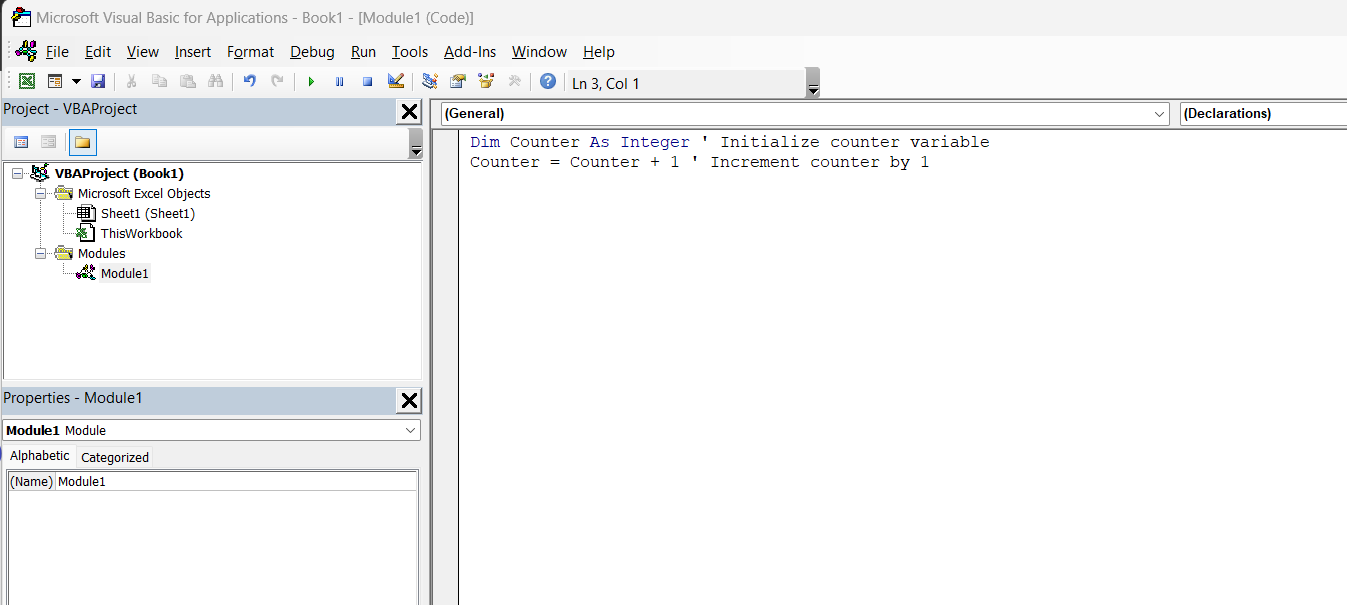
Task: Collapse the VBAProject (Book1) tree node
Action: point(17,173)
